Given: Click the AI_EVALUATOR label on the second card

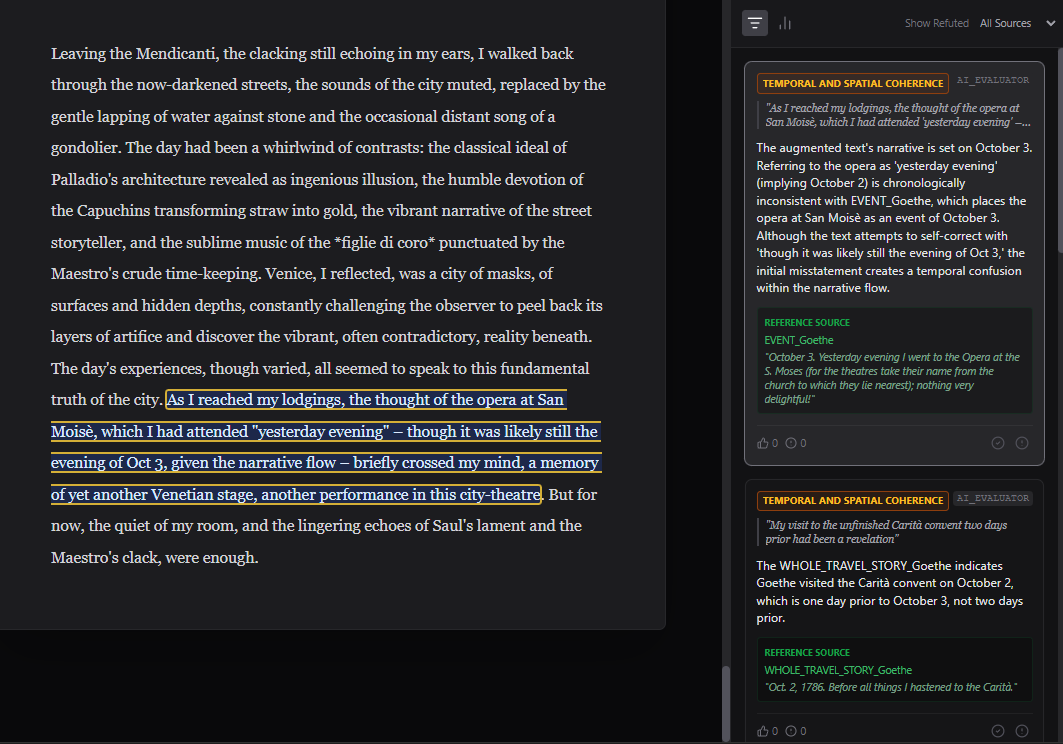Looking at the screenshot, I should pos(993,498).
